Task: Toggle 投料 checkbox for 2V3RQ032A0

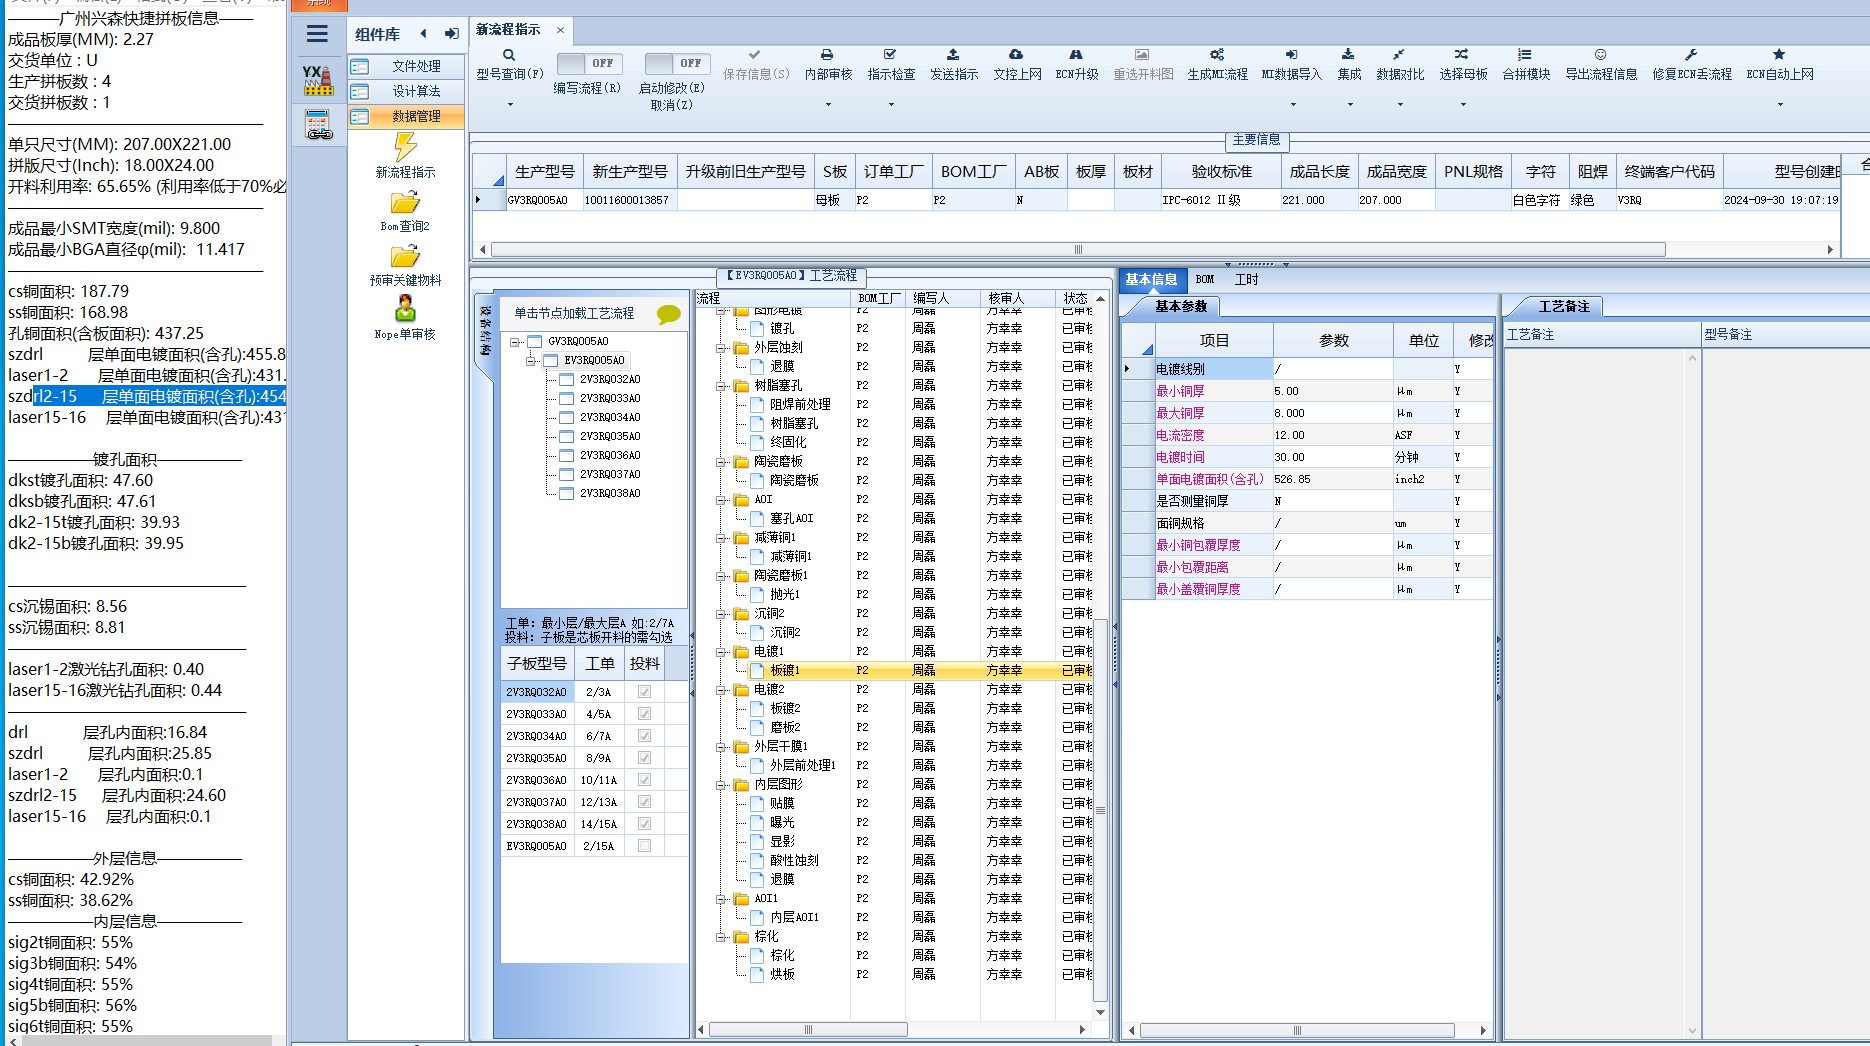Action: pyautogui.click(x=644, y=692)
